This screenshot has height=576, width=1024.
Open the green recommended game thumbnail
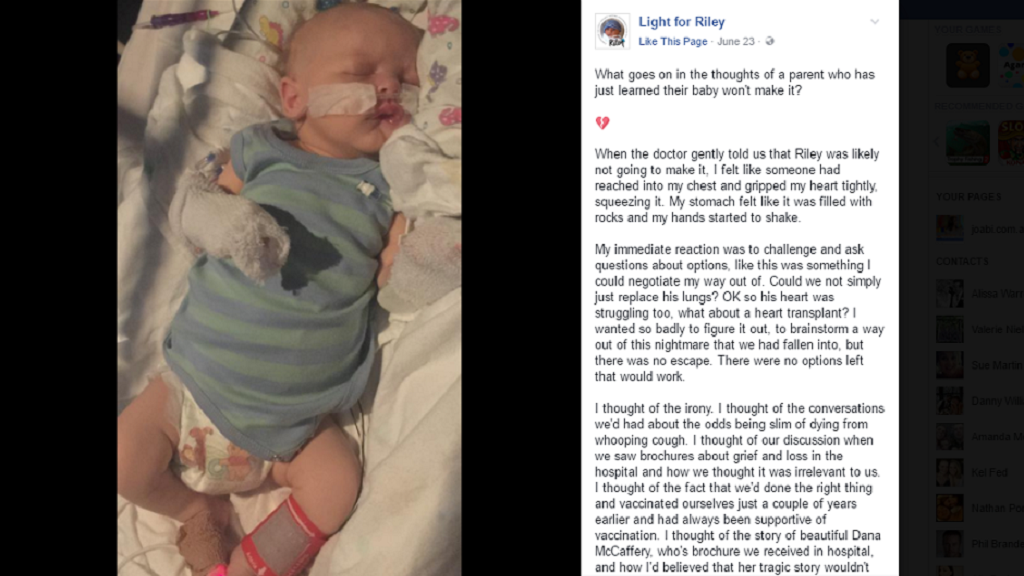pos(967,142)
